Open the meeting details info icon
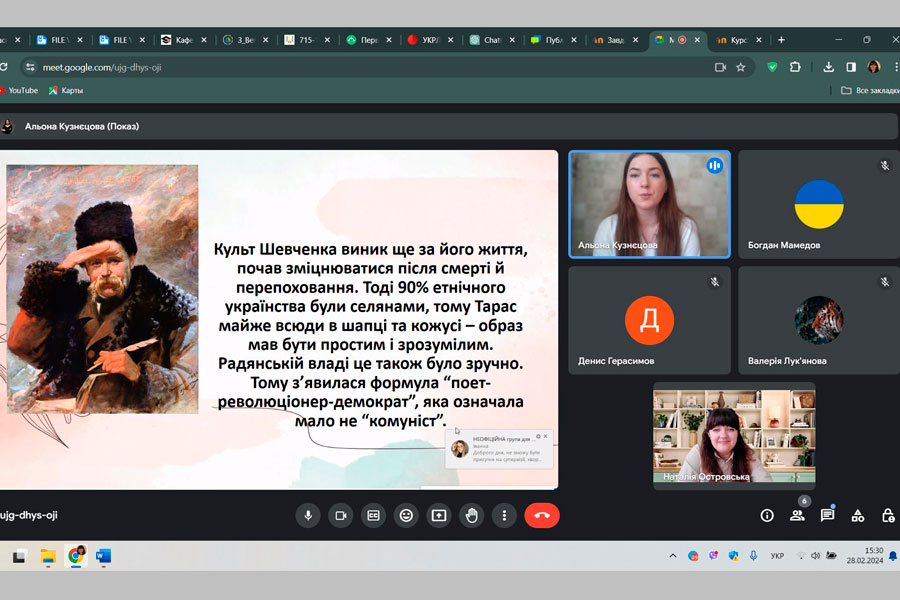This screenshot has width=900, height=600. 767,515
